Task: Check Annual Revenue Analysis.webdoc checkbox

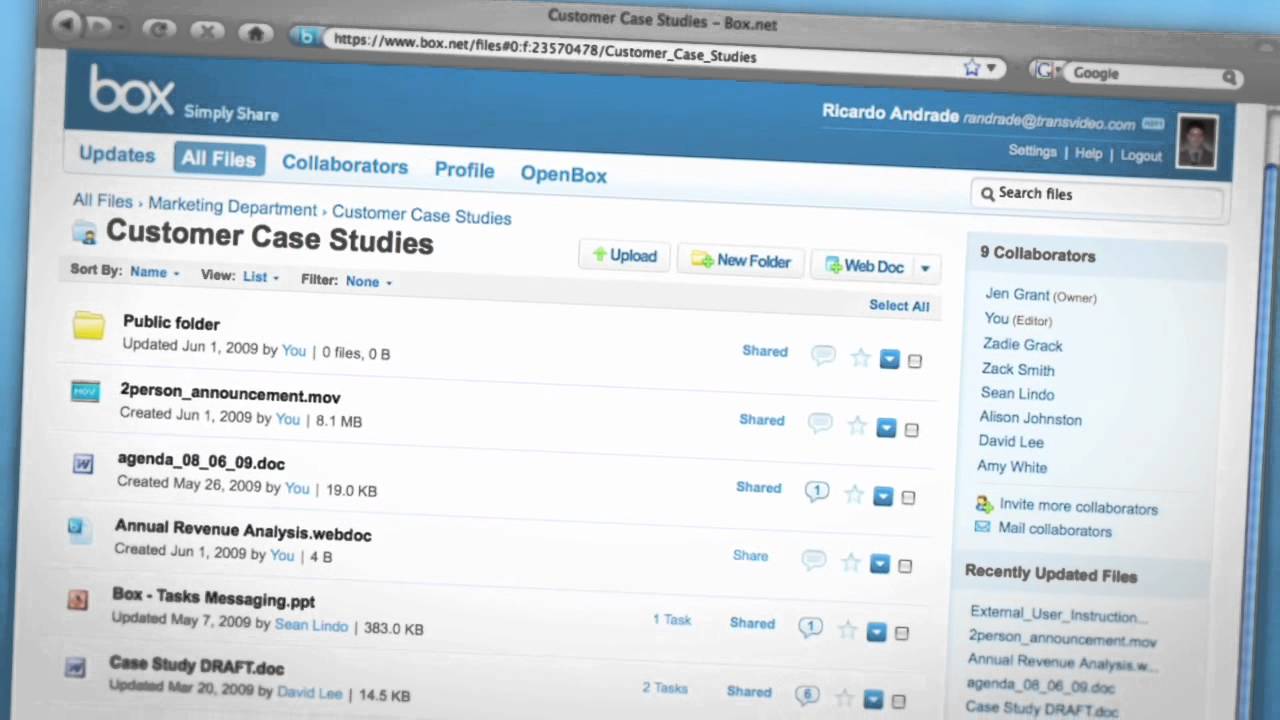Action: [905, 566]
